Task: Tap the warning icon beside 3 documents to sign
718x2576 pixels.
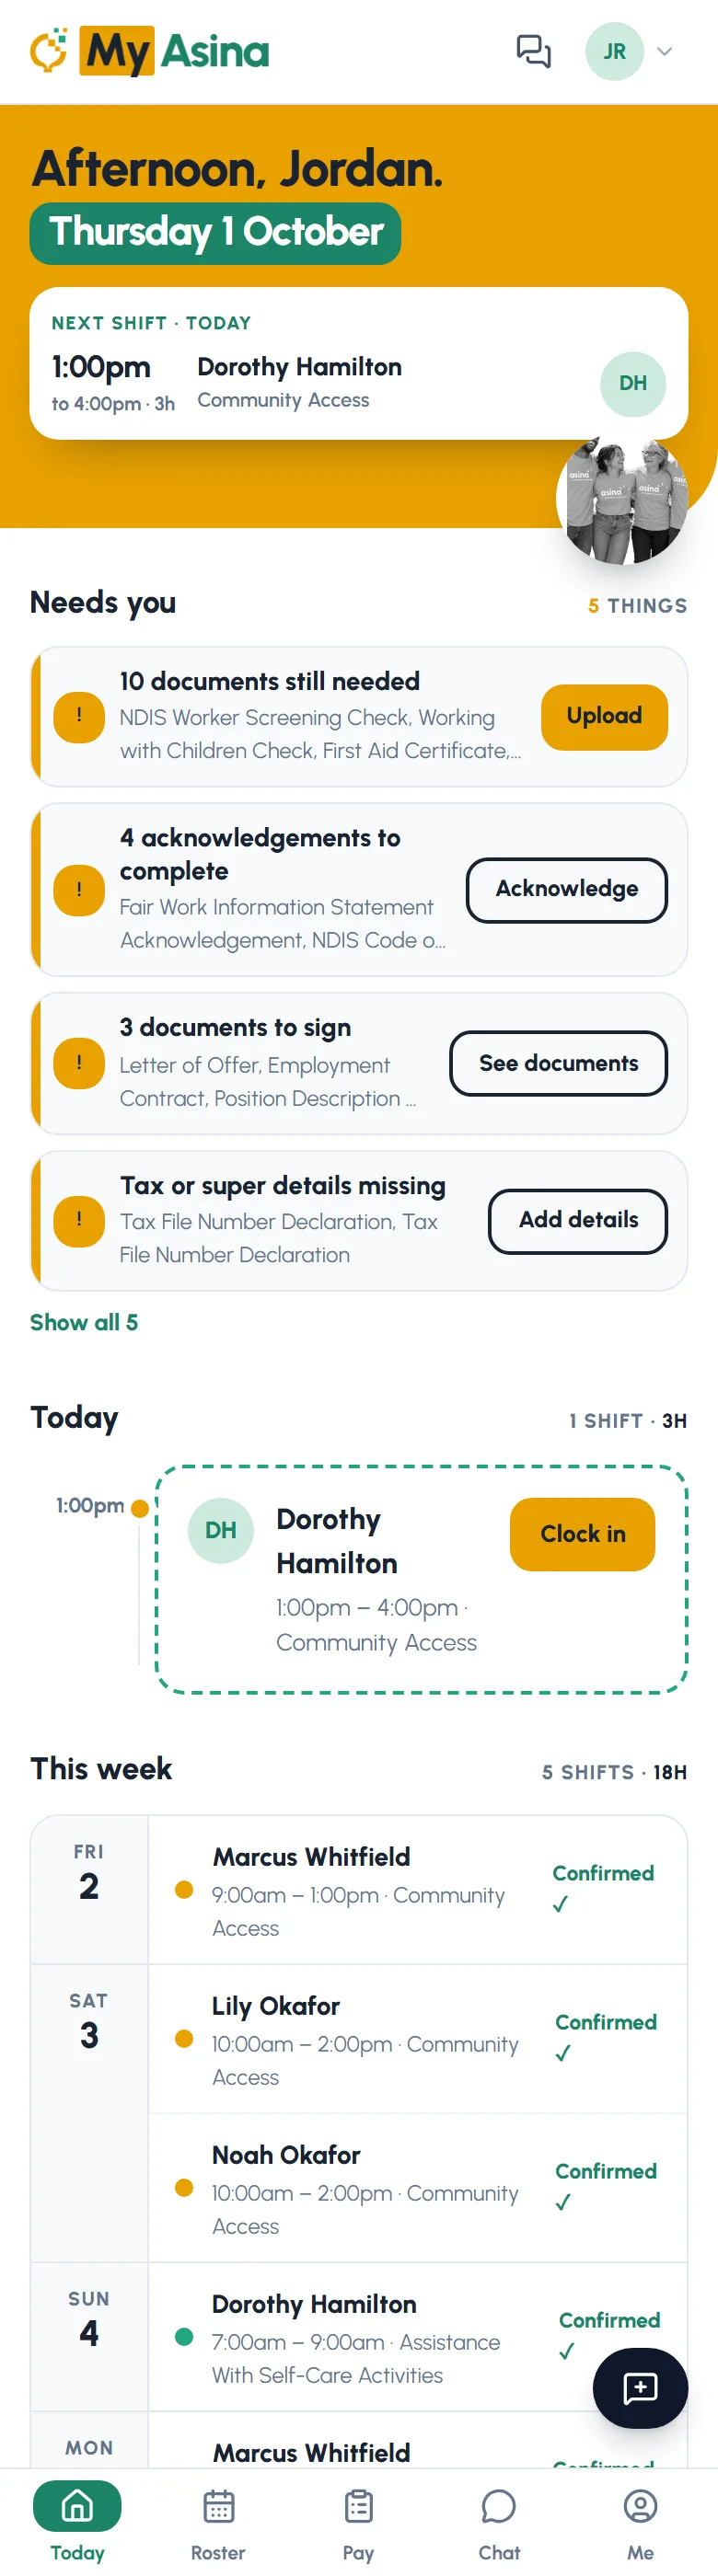Action: click(x=79, y=1063)
